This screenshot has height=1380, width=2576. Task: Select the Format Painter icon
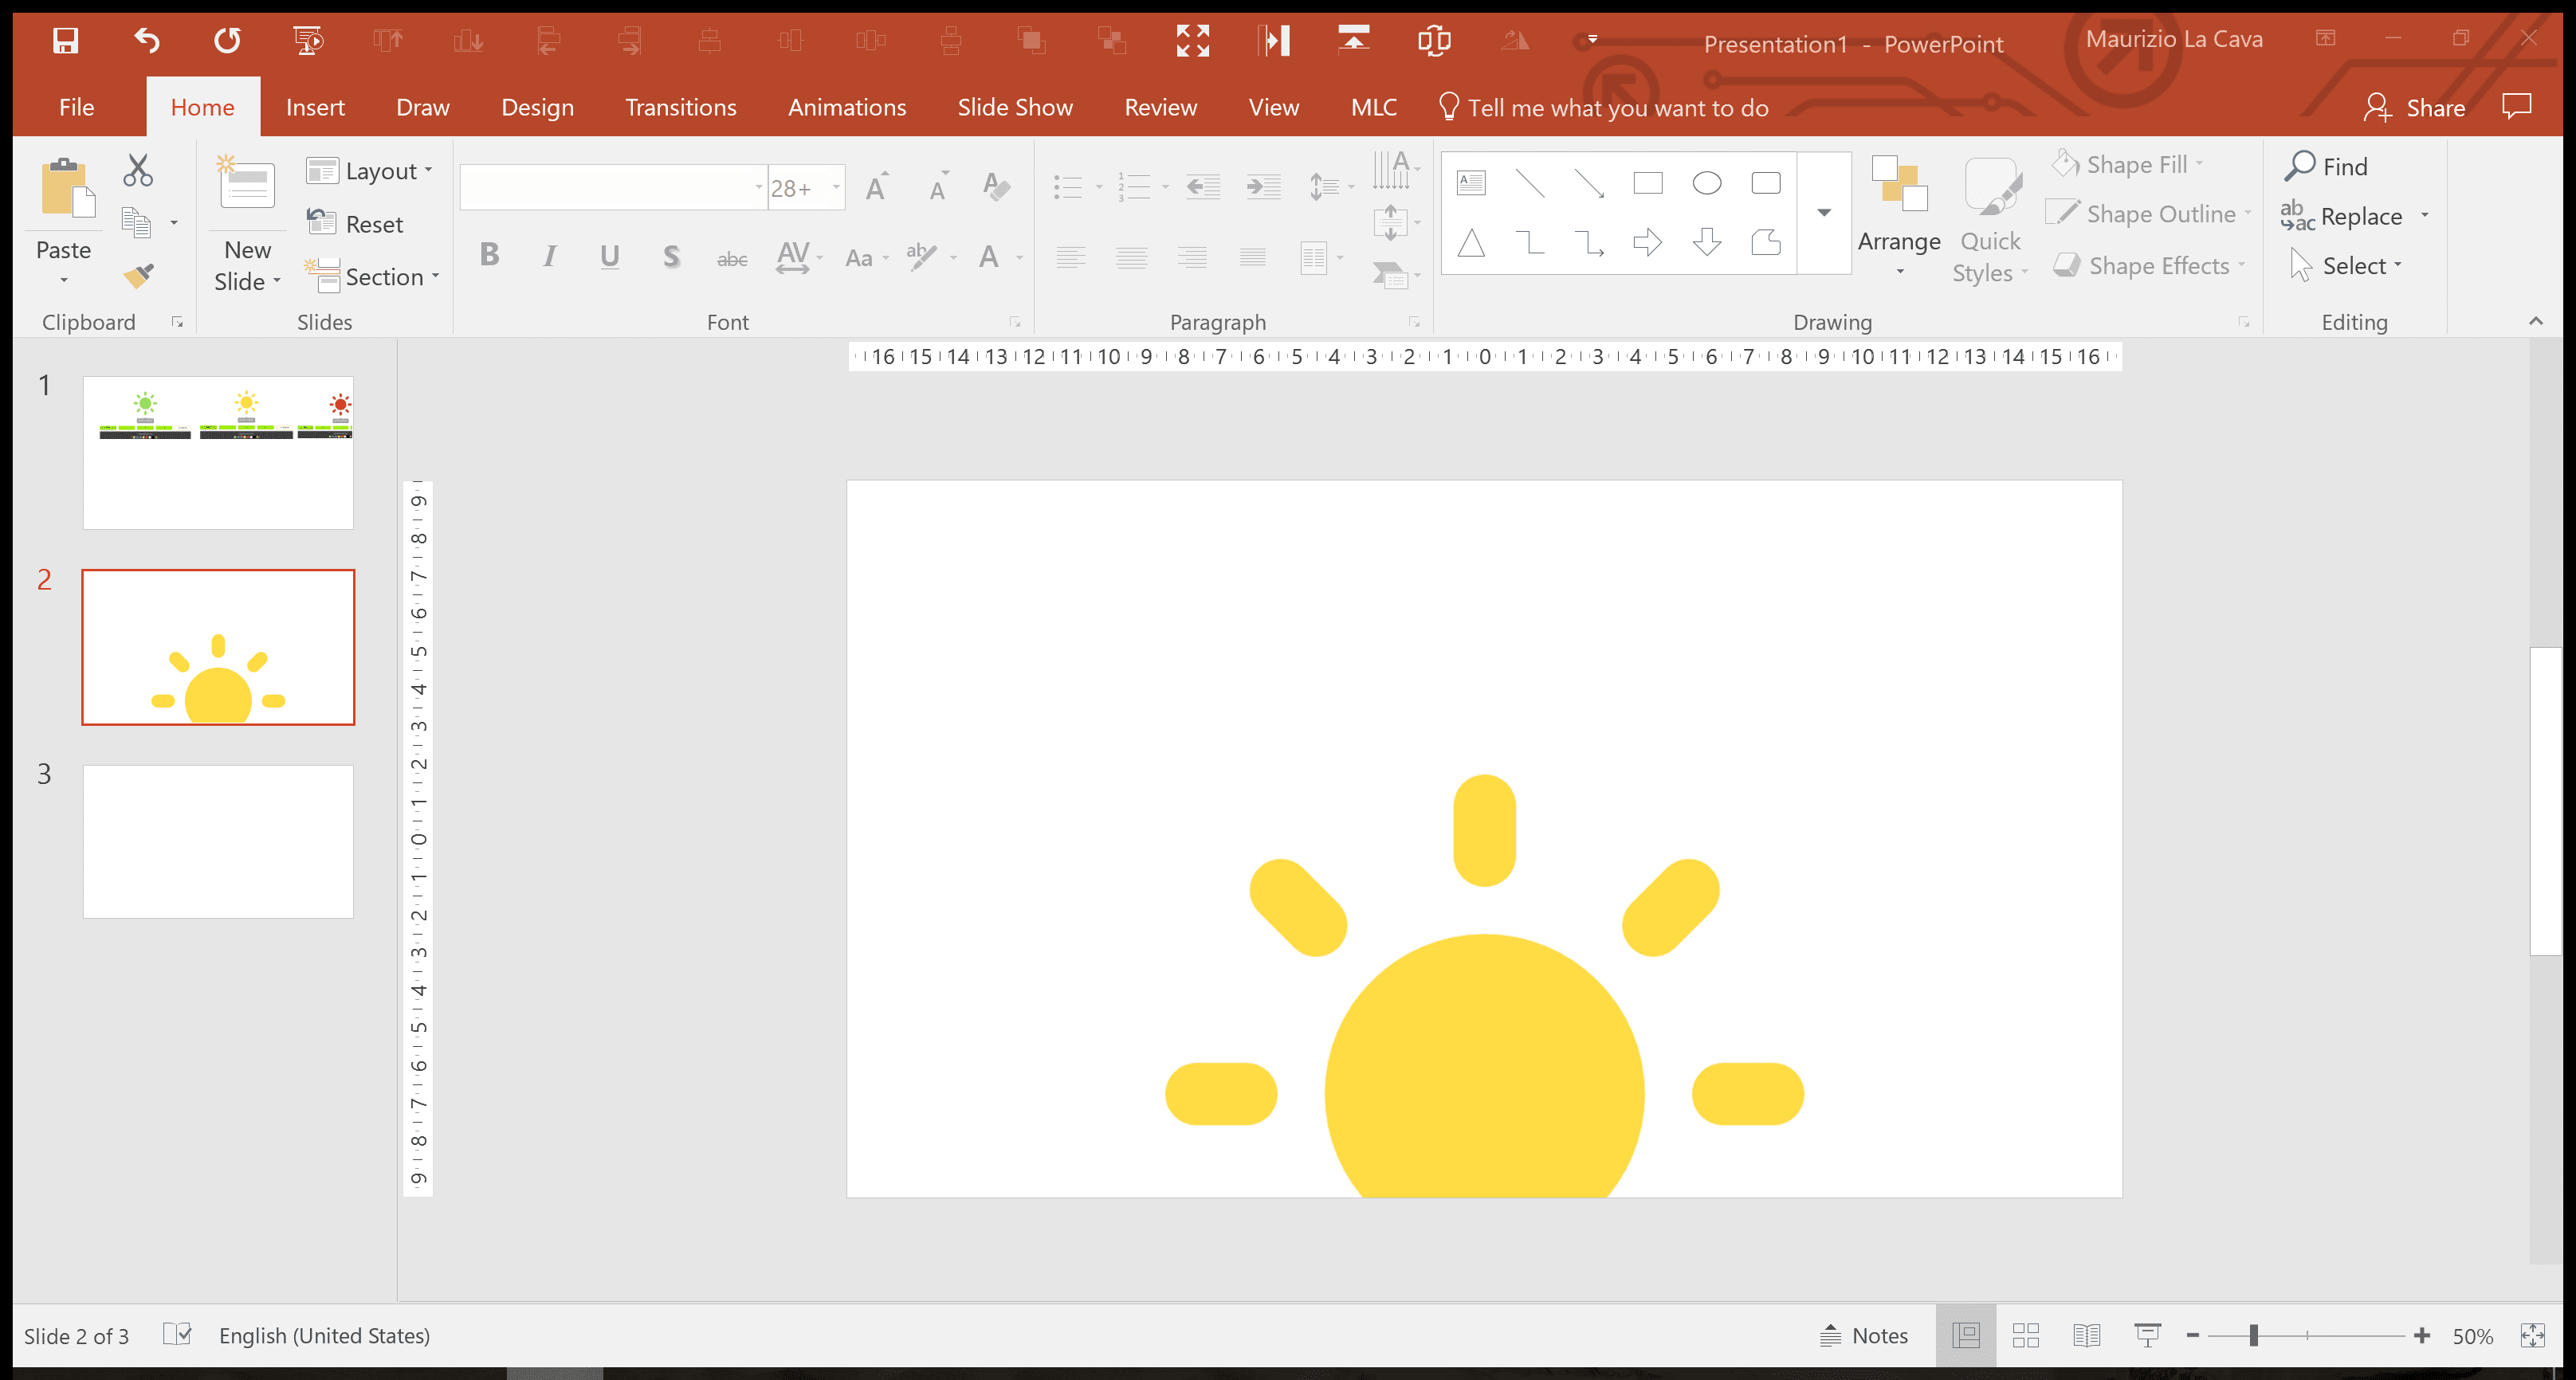[x=138, y=276]
